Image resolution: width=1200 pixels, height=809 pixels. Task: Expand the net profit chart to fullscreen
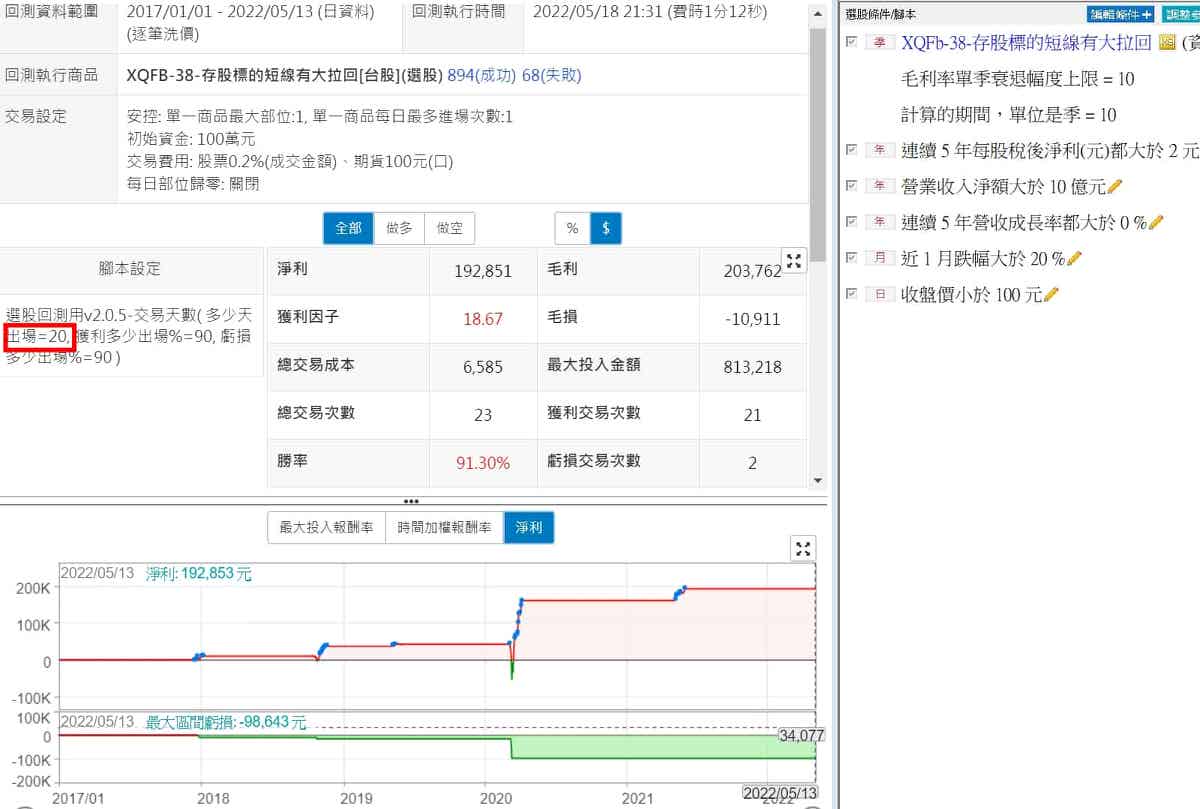click(803, 548)
